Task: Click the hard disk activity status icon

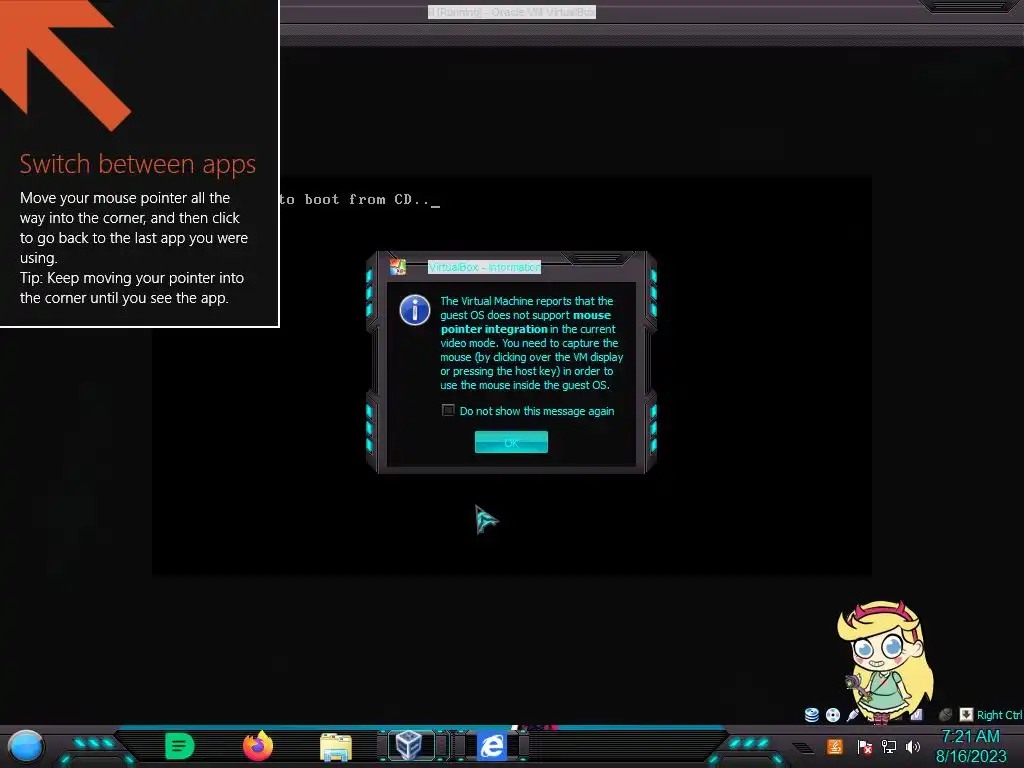Action: click(812, 714)
